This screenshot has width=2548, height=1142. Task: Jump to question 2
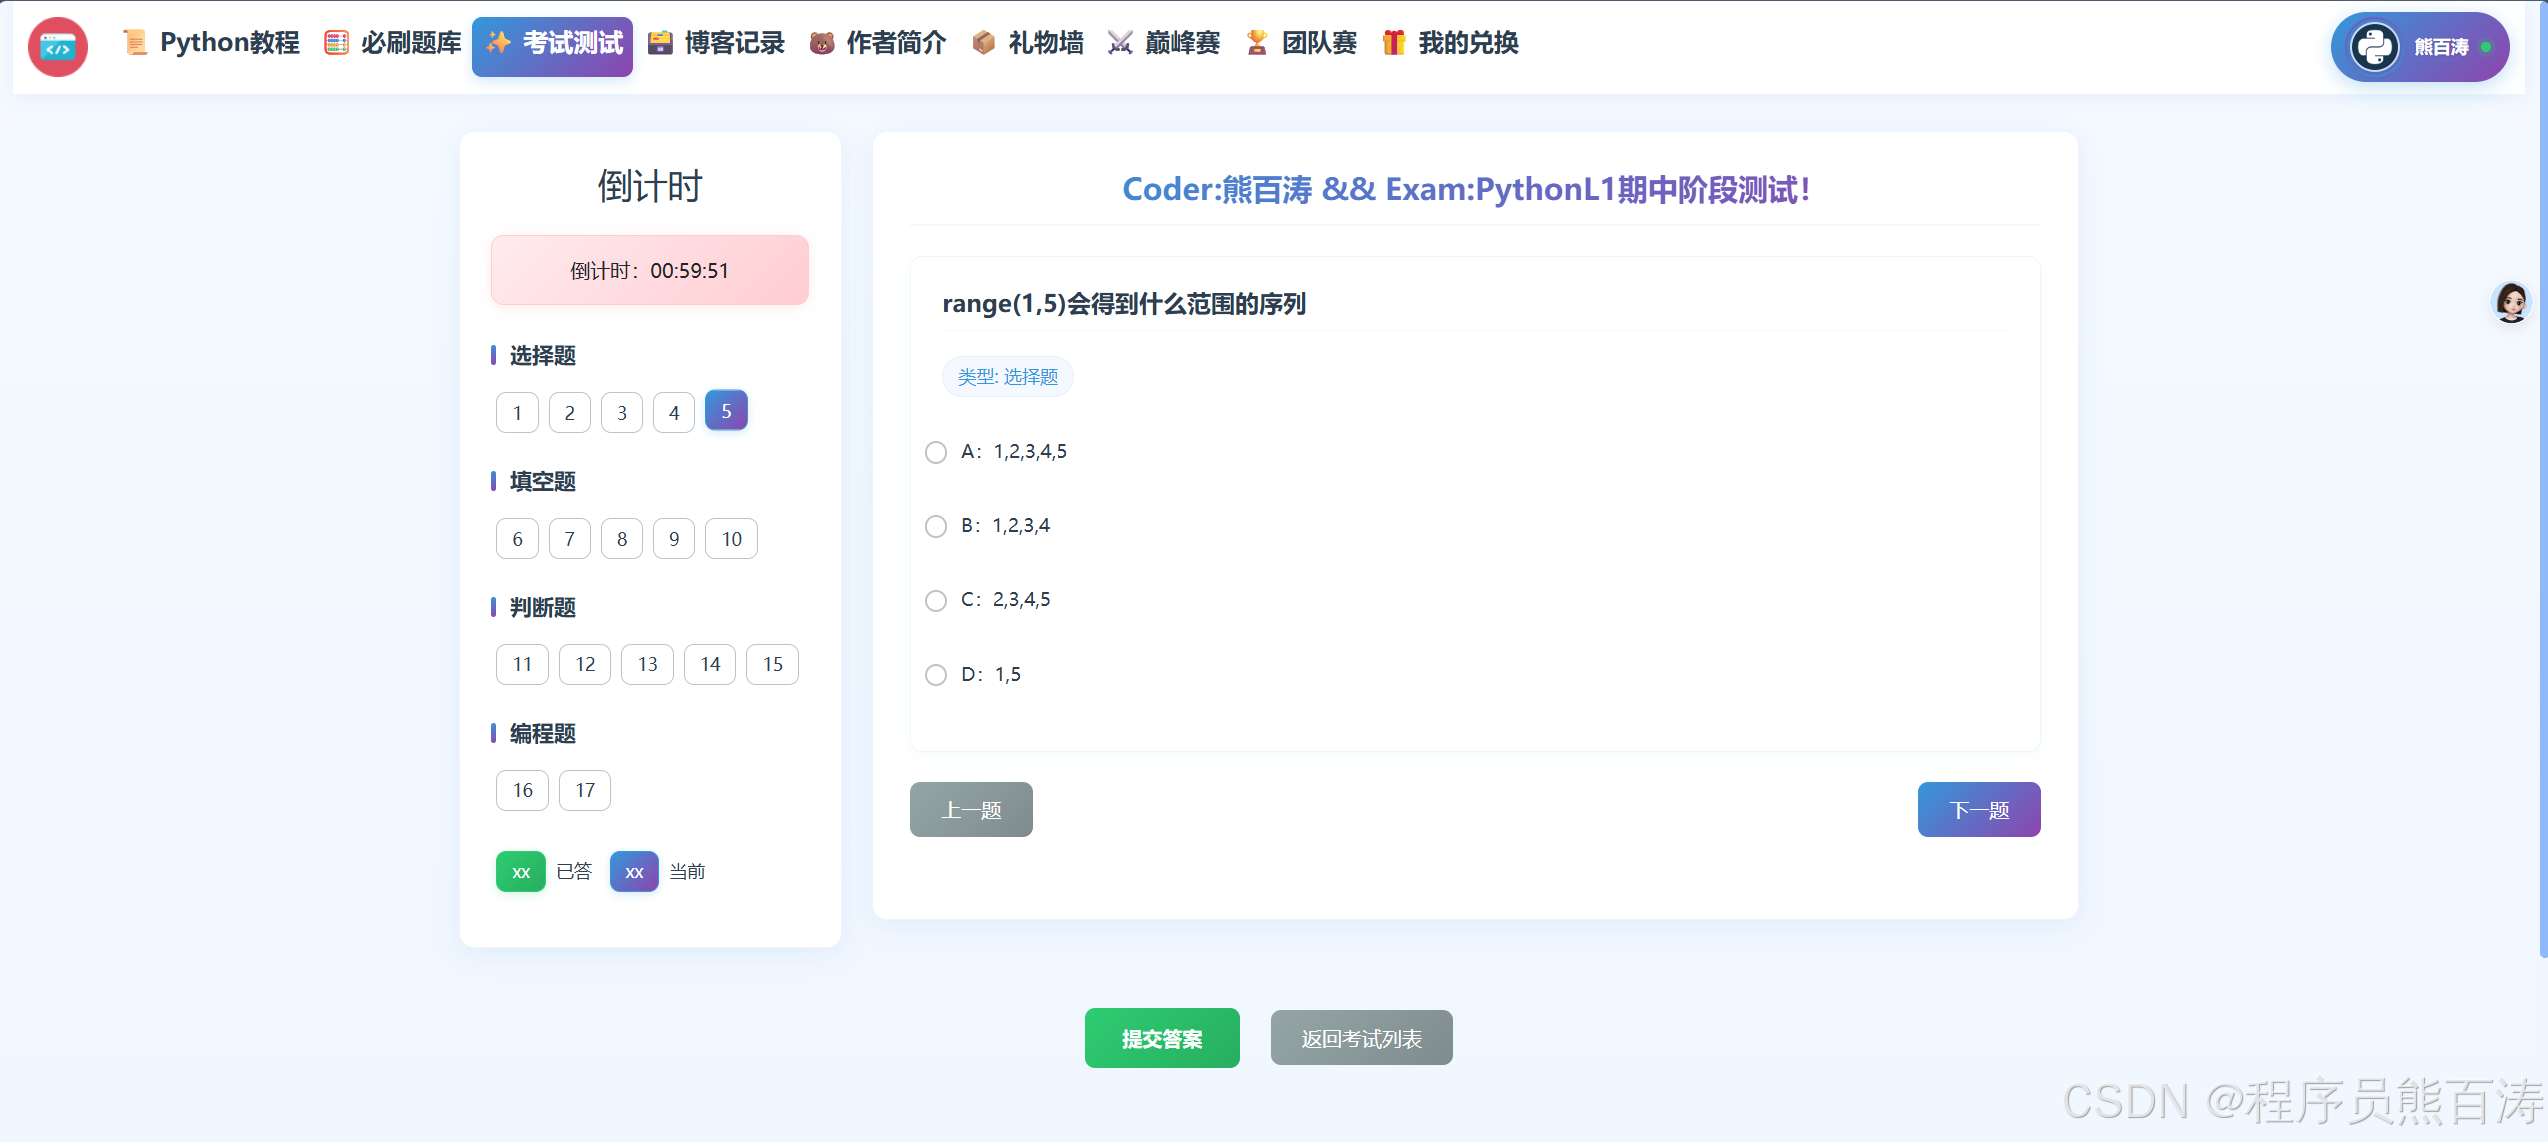click(570, 413)
